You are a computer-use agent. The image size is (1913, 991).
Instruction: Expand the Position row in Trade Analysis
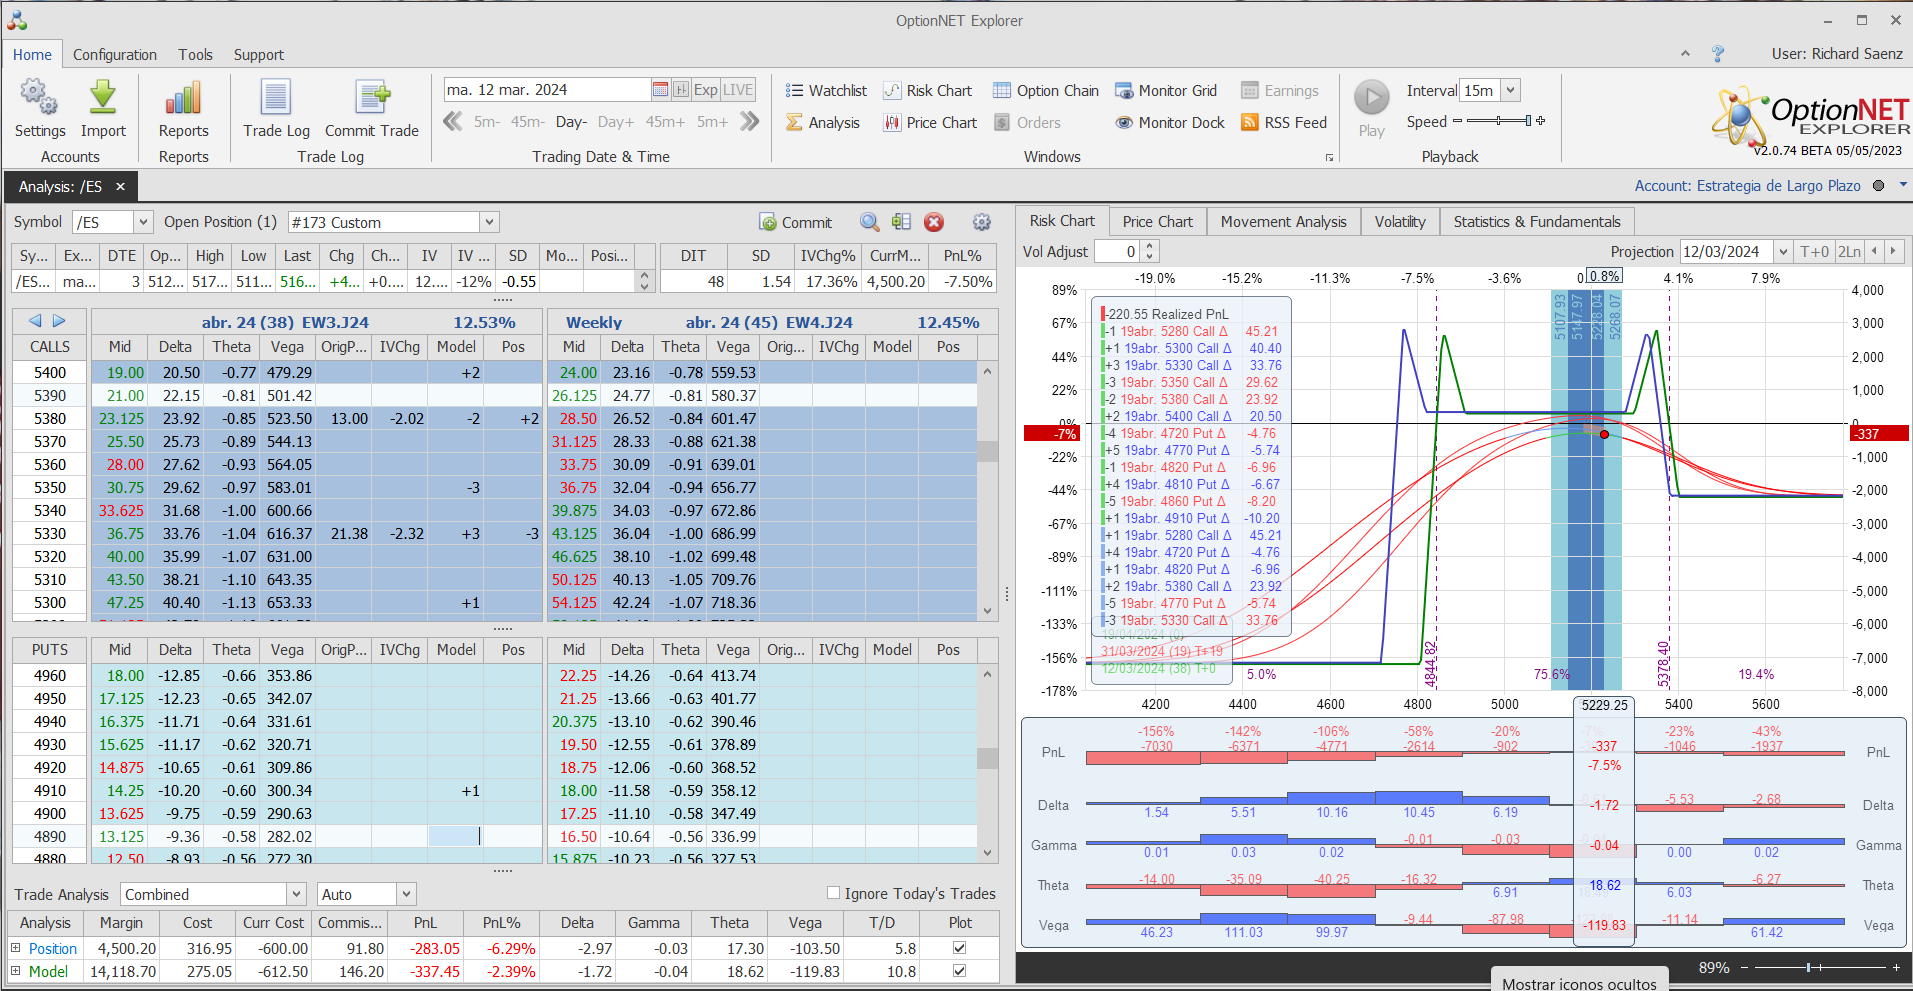click(x=15, y=948)
